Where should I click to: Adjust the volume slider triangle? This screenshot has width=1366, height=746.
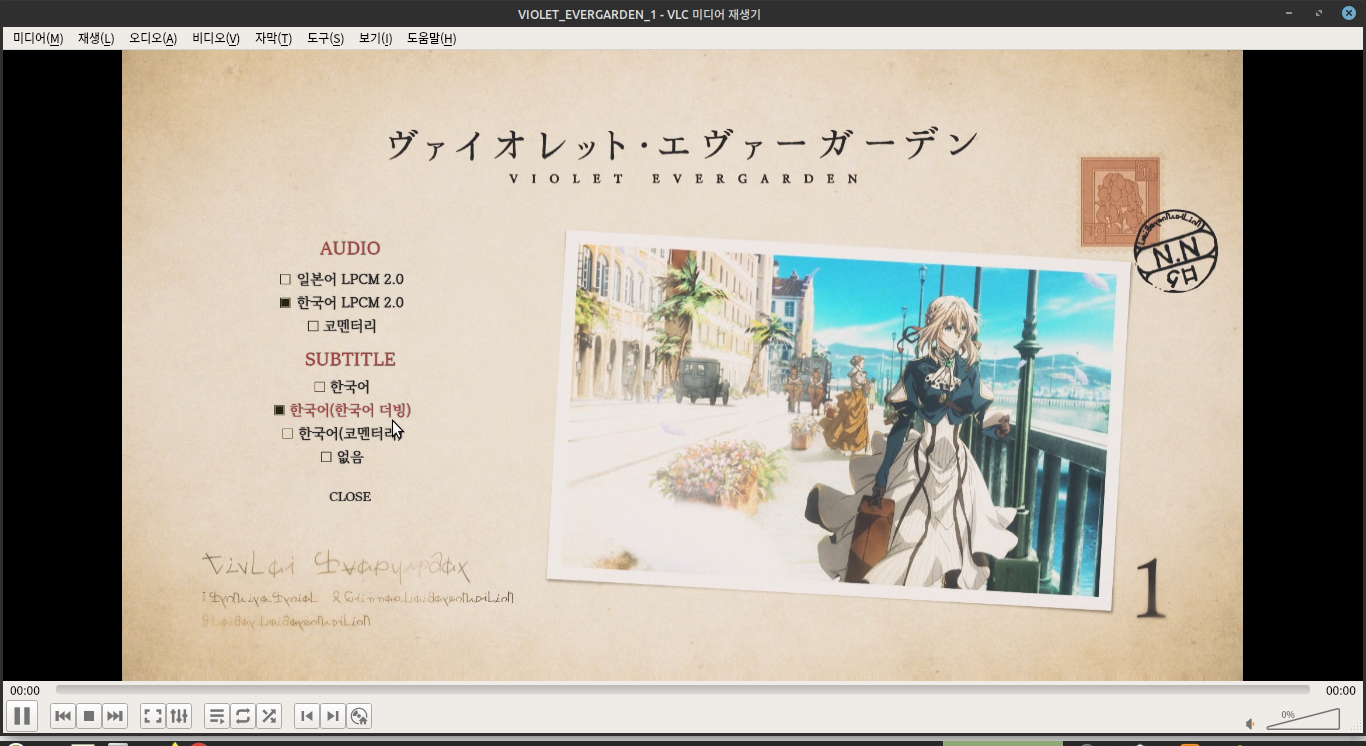coord(1303,719)
